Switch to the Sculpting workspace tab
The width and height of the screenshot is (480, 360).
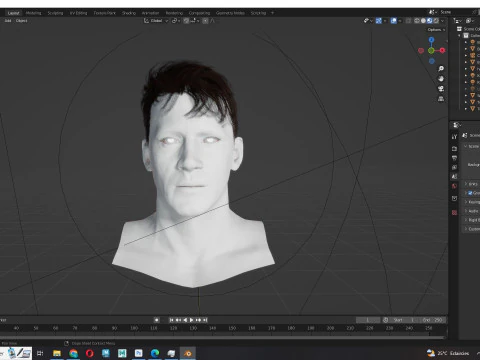(55, 13)
